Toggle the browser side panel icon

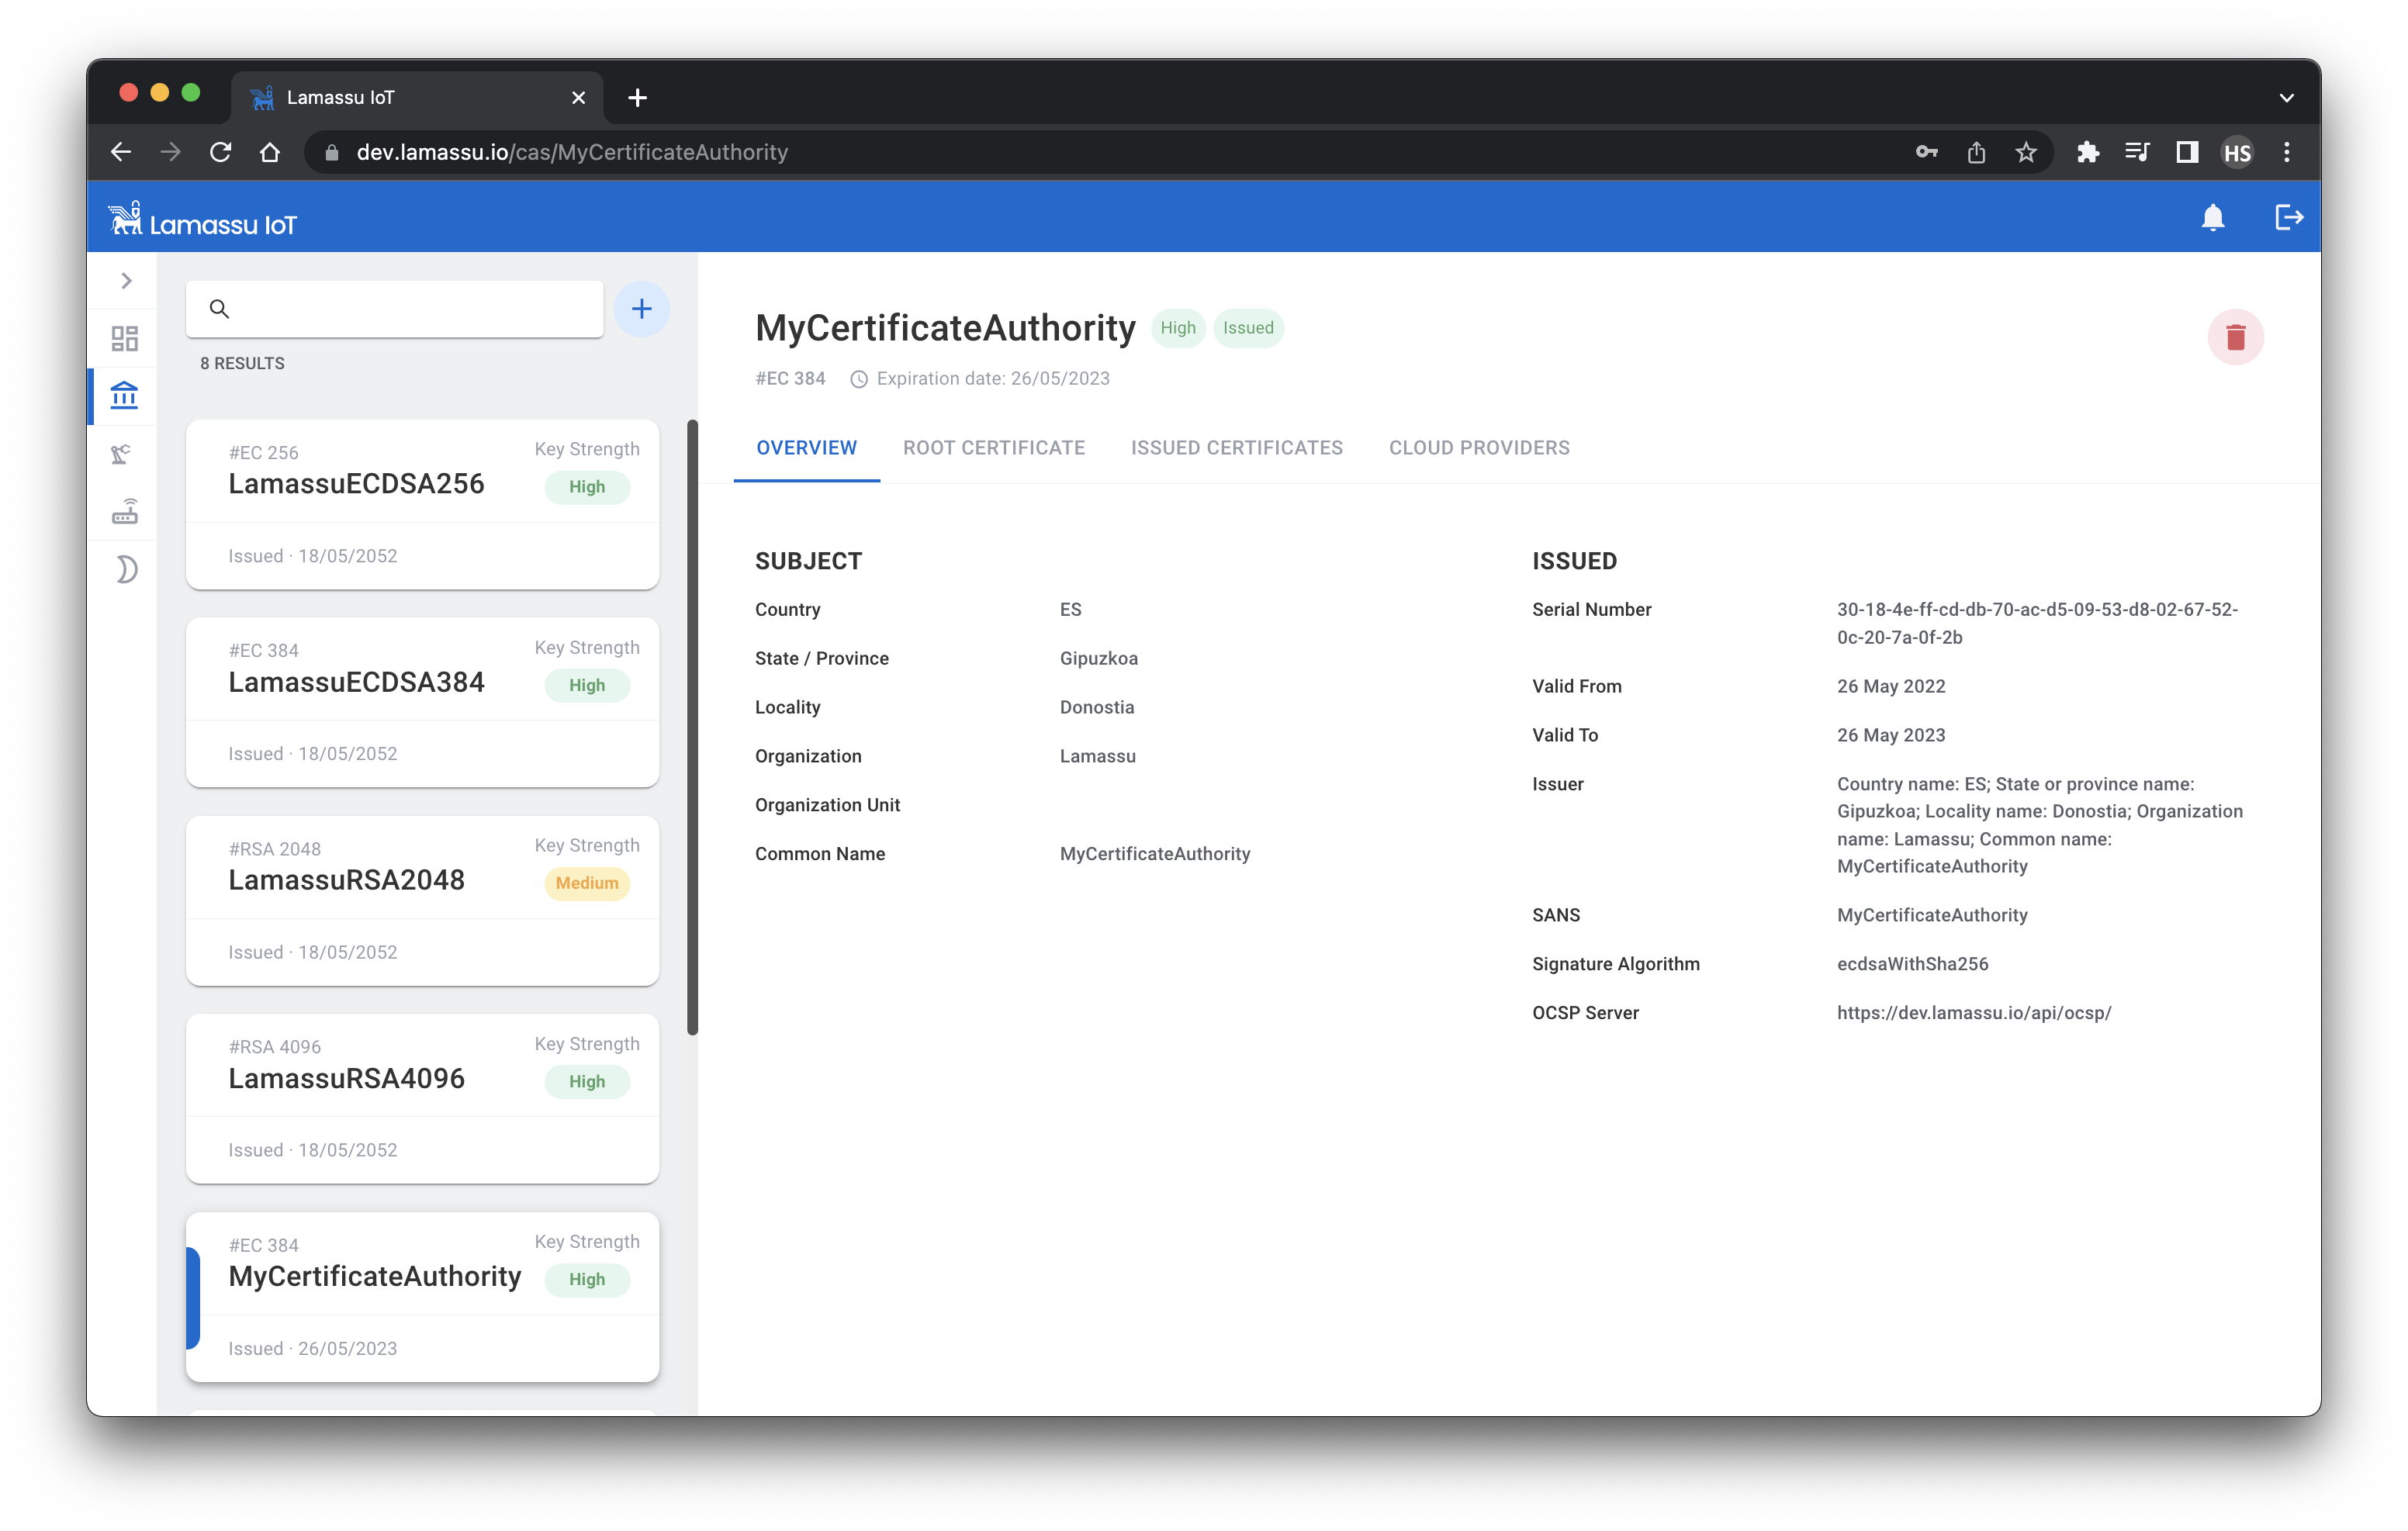coord(2187,152)
